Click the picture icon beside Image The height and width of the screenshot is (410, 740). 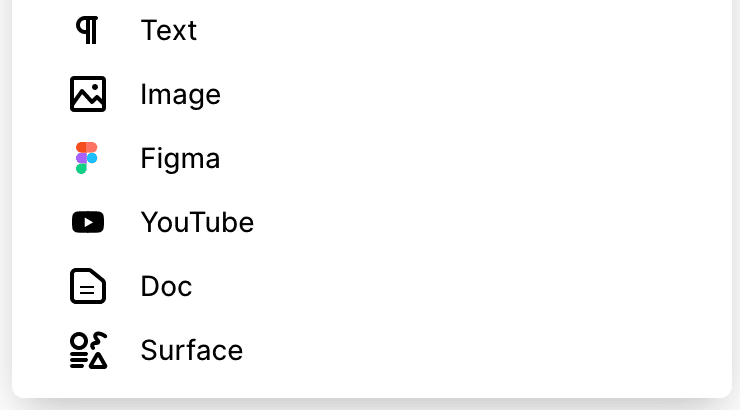(x=88, y=94)
